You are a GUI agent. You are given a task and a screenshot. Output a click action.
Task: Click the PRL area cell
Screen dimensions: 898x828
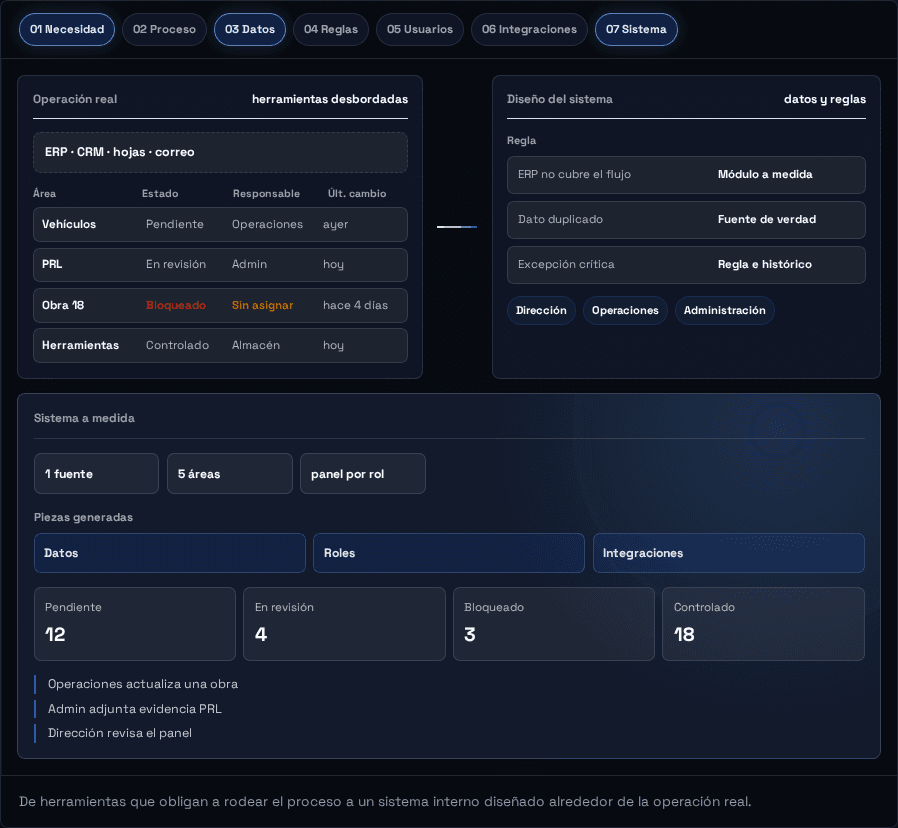[x=52, y=265]
